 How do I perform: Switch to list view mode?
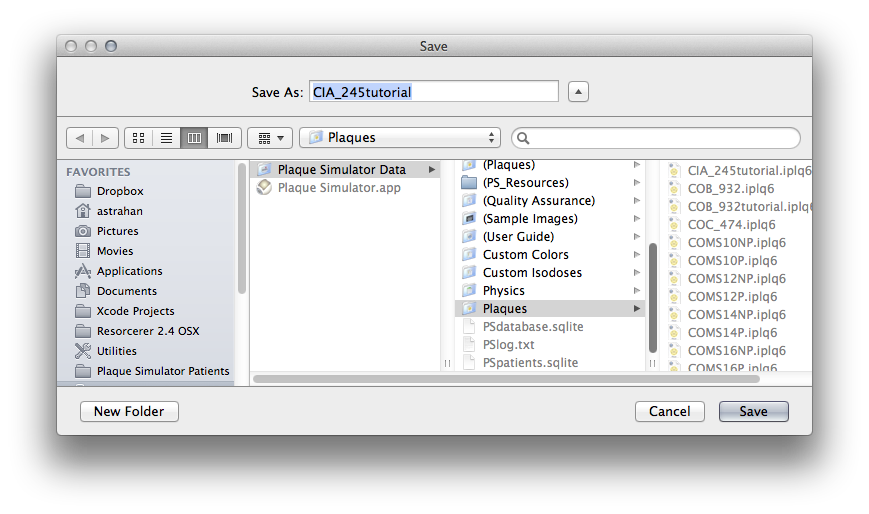coord(167,138)
